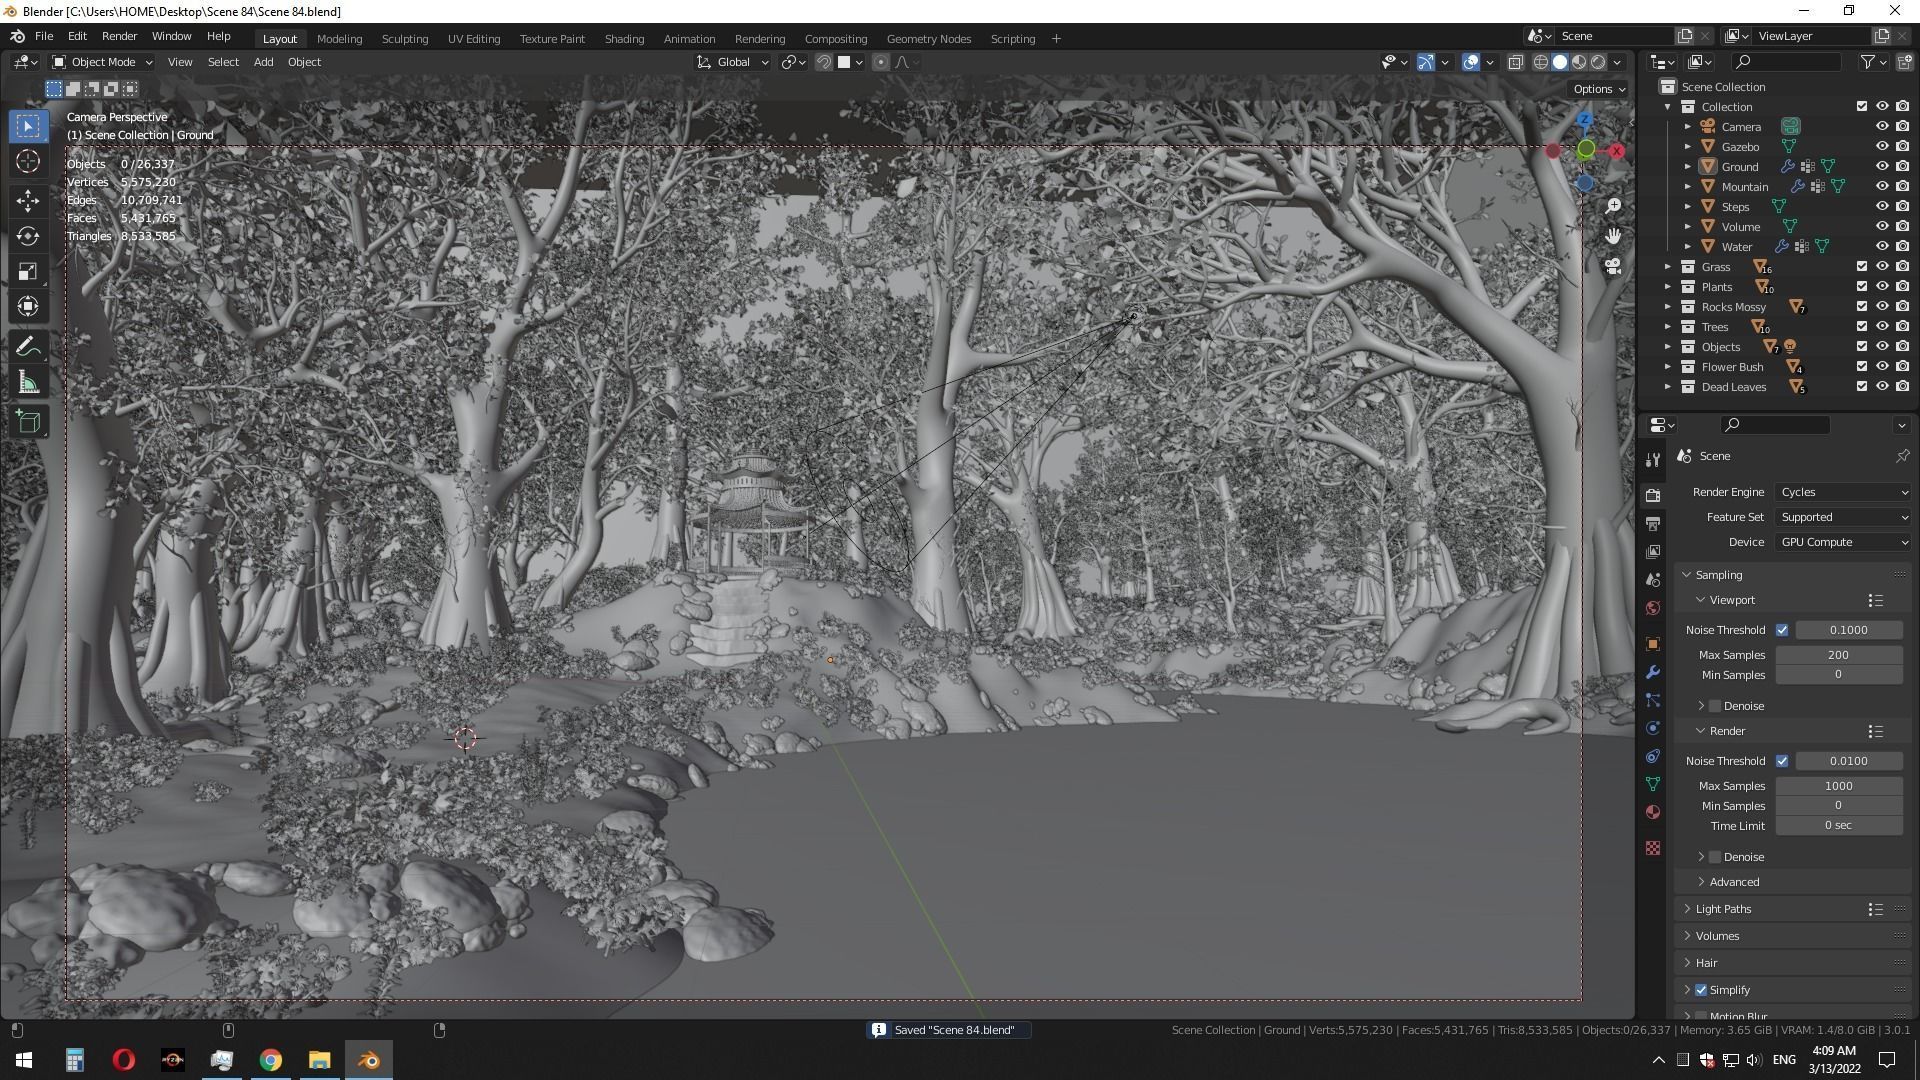Uncheck Viewport Noise Threshold checkbox
The image size is (1920, 1080).
coord(1782,630)
